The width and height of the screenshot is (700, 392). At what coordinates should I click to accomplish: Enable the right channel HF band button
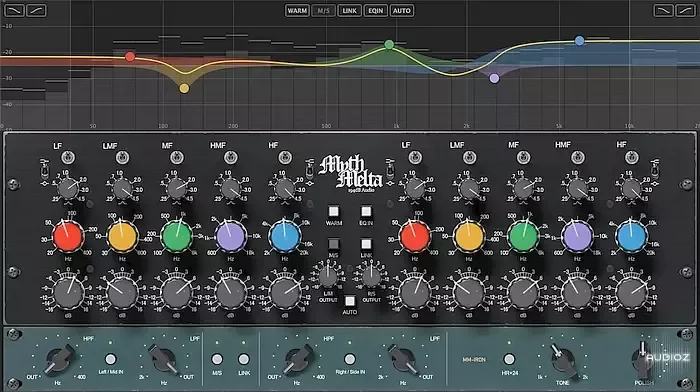tap(631, 157)
